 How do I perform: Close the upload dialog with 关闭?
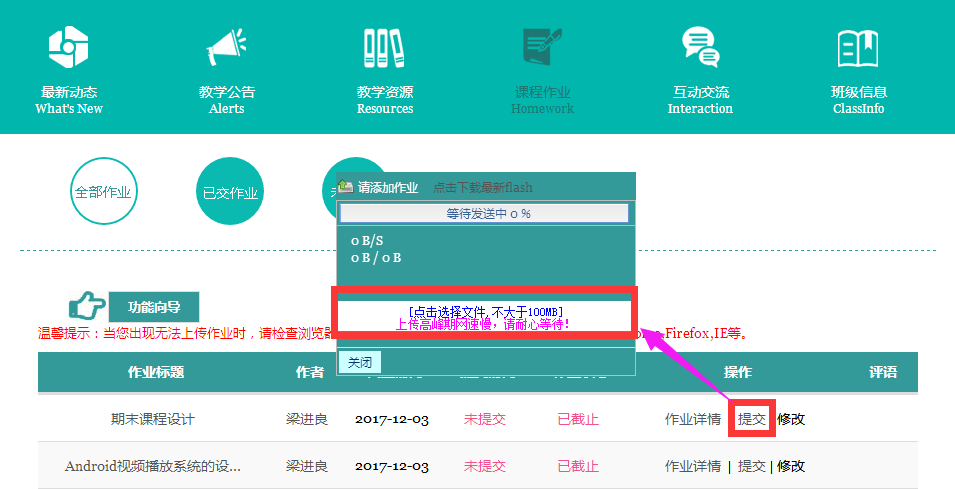[x=360, y=363]
